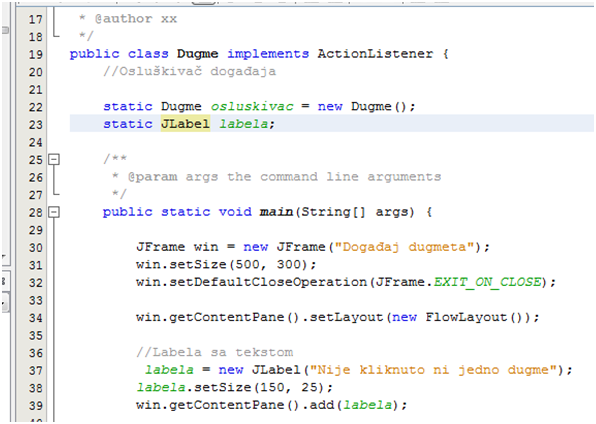Click FlowLayout in the setLayout call

pos(466,317)
